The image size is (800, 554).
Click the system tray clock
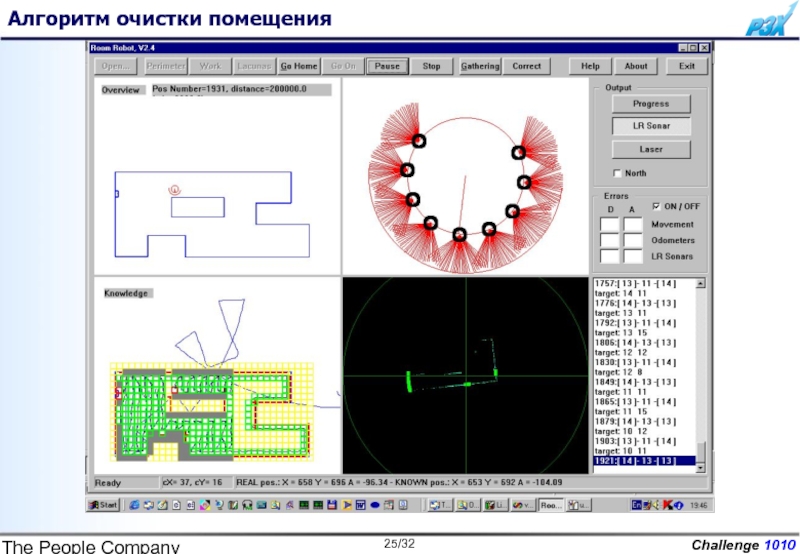click(698, 505)
